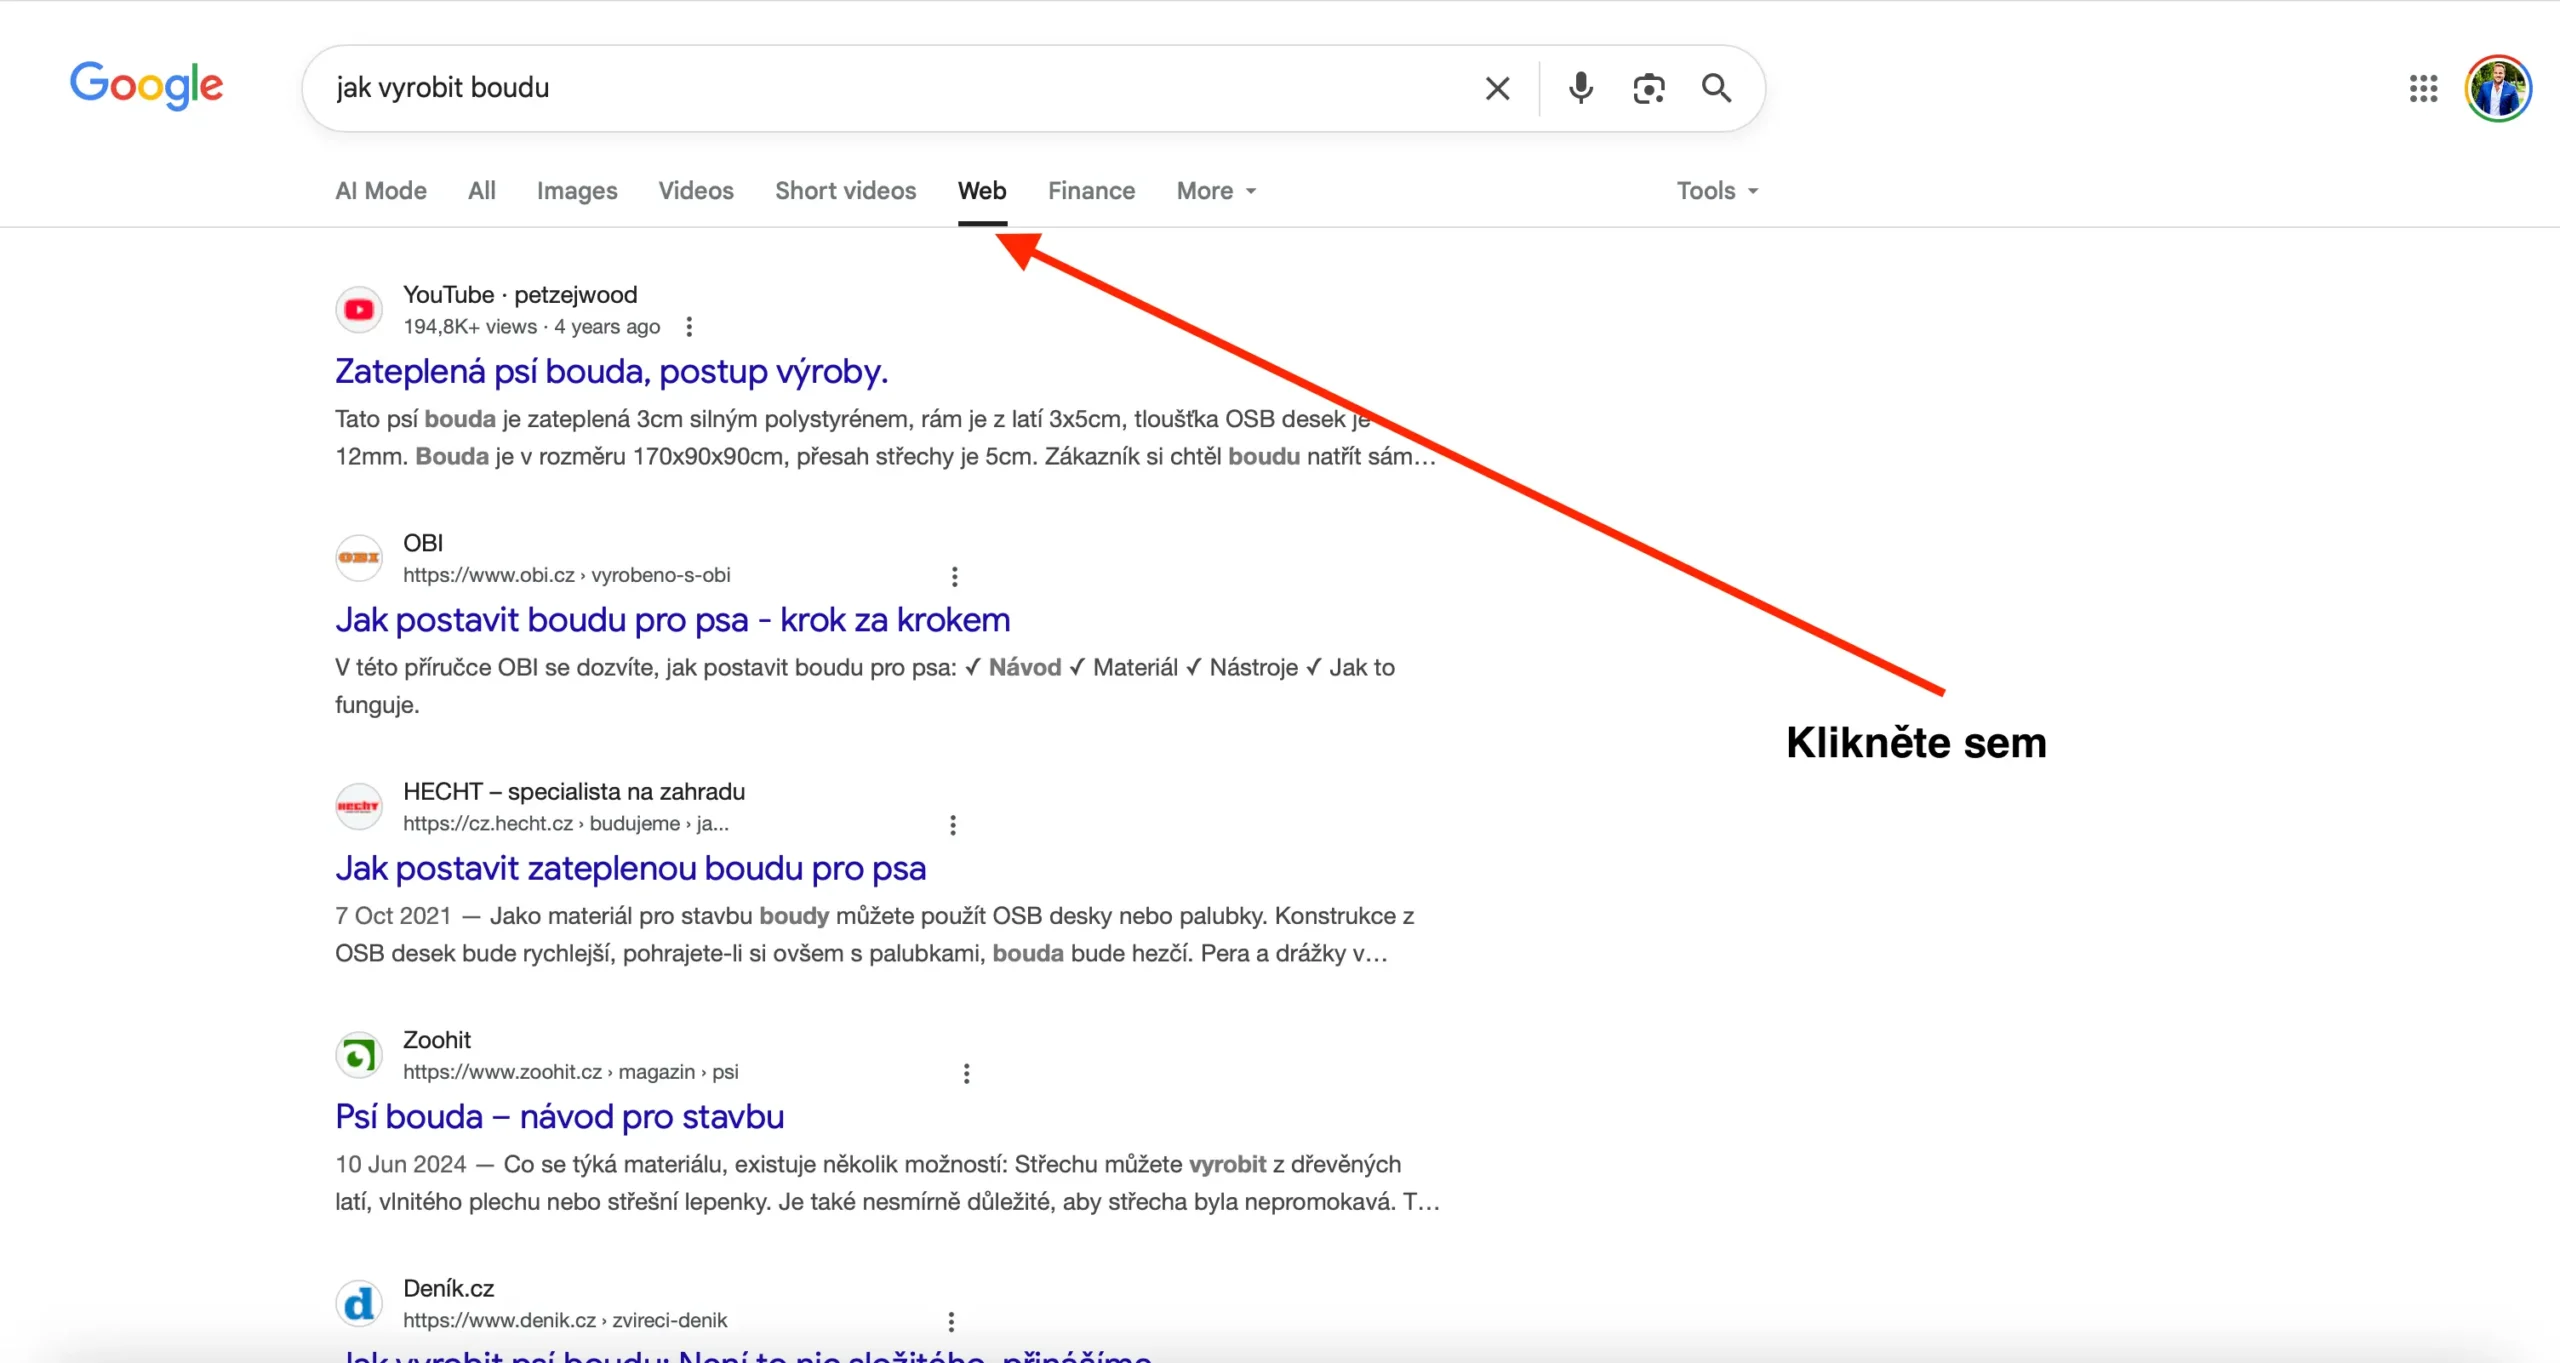Image resolution: width=2560 pixels, height=1363 pixels.
Task: Start voice search with microphone icon
Action: pyautogui.click(x=1580, y=88)
